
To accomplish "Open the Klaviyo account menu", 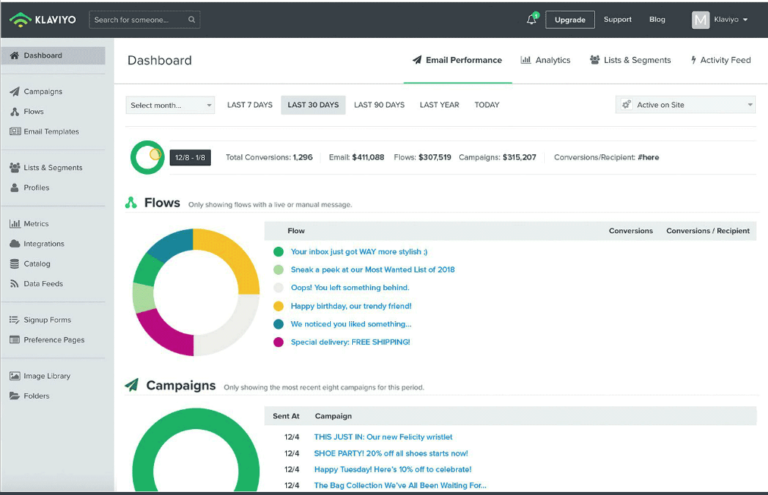I will (x=720, y=20).
